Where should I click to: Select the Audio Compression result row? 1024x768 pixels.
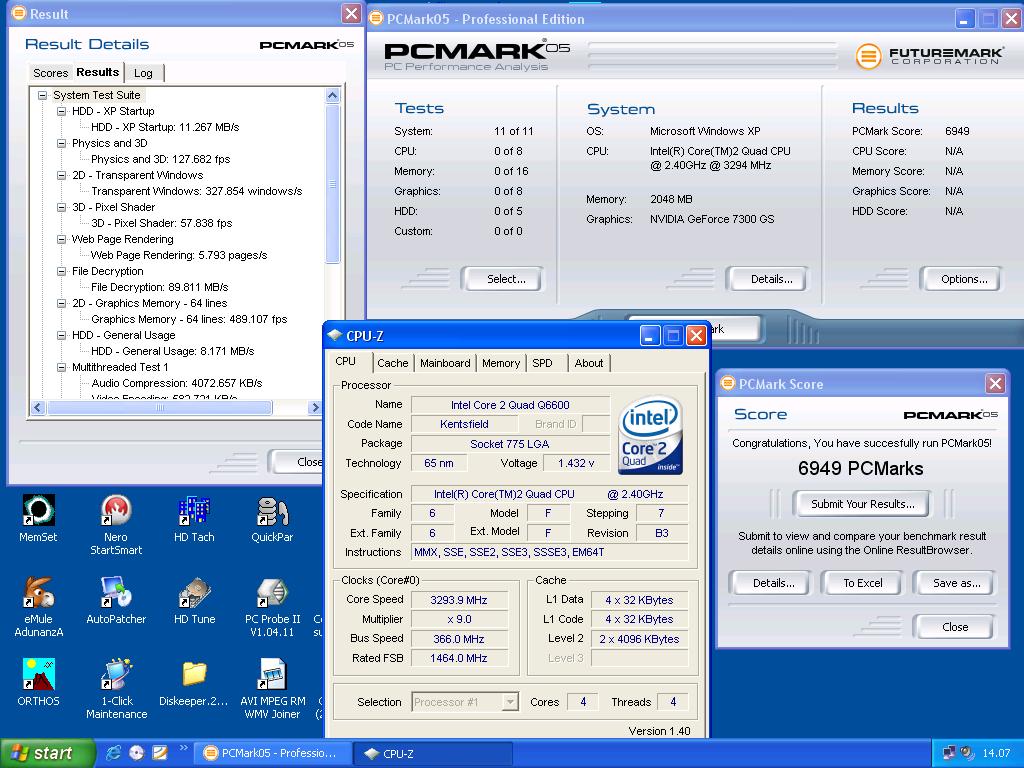pos(176,383)
